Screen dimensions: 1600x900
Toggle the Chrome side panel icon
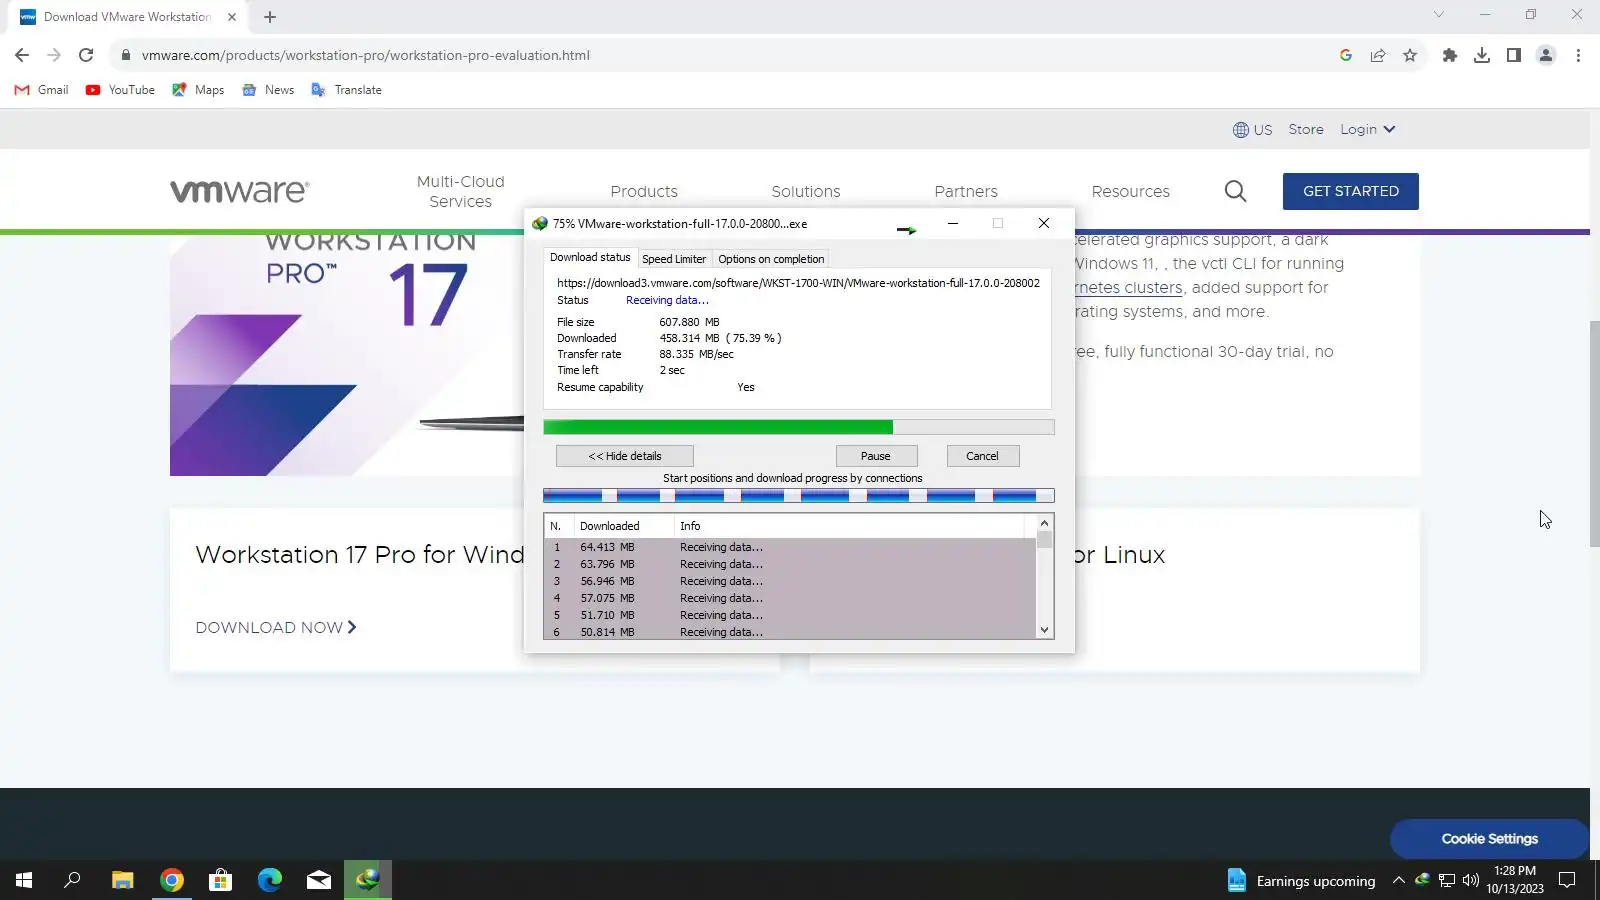(1514, 55)
